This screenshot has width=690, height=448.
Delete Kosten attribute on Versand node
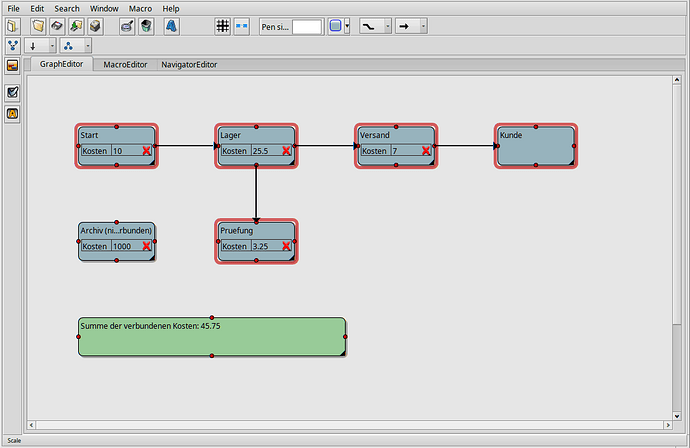tap(426, 151)
